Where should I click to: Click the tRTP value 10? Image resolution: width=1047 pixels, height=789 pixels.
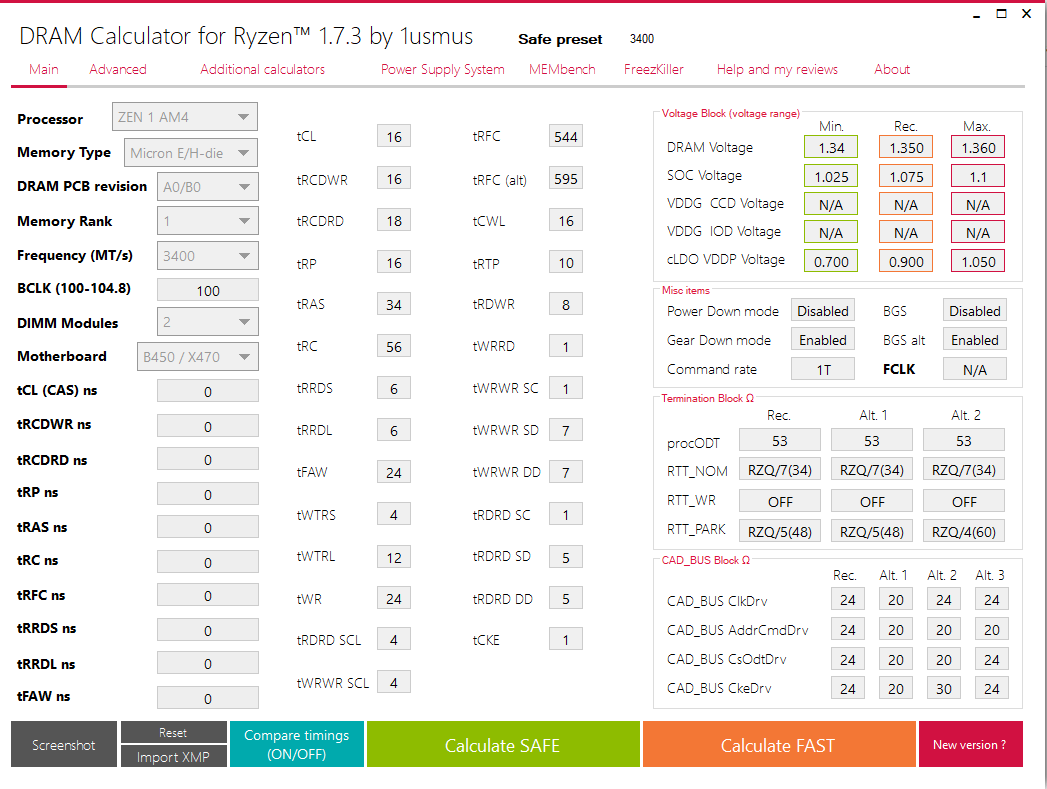pyautogui.click(x=566, y=262)
